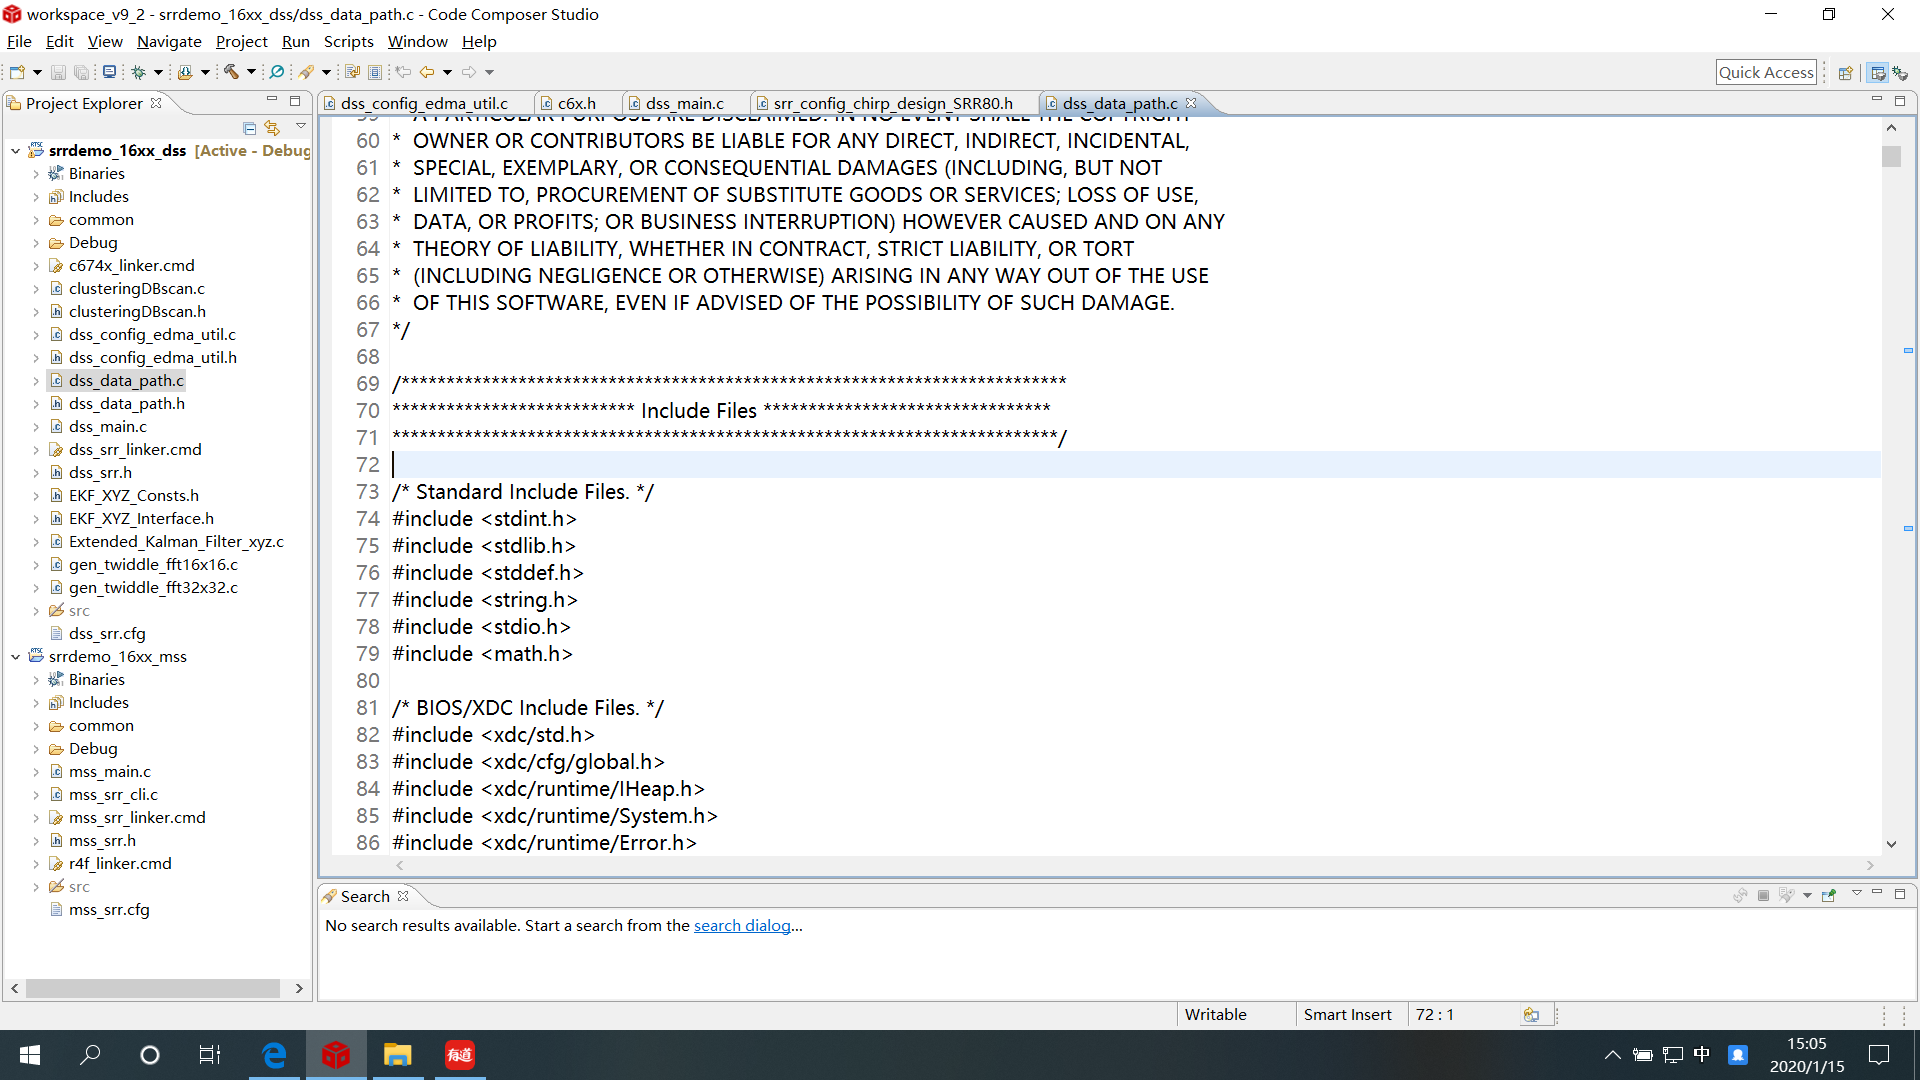Screen dimensions: 1920x1080
Task: Open File Explorer from the taskbar
Action: pos(398,1054)
